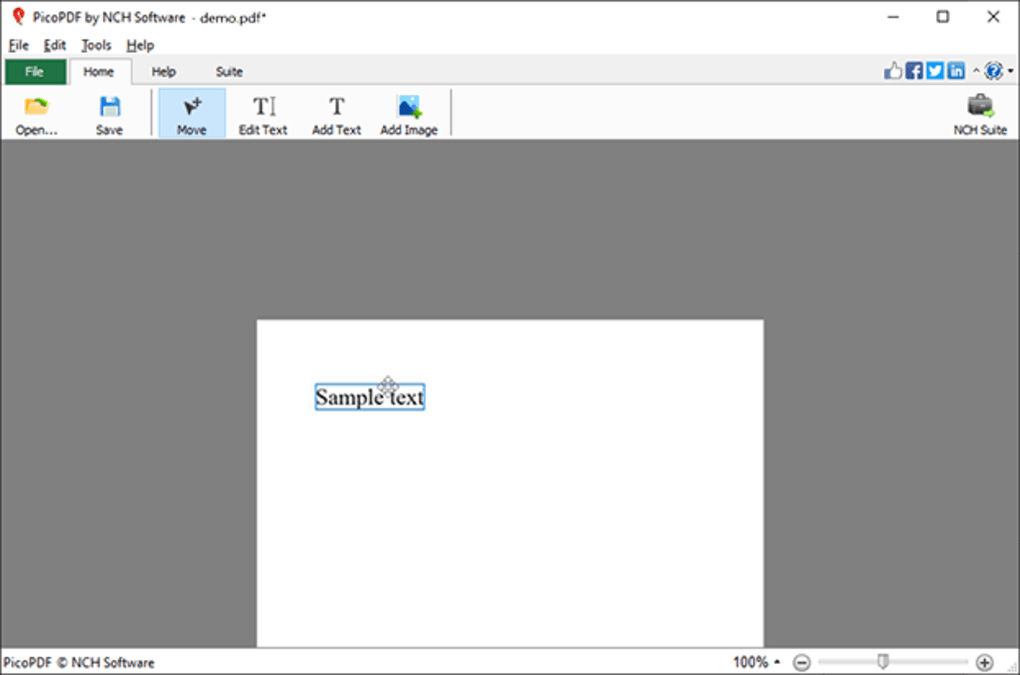Open the Tools menu
Image resolution: width=1020 pixels, height=675 pixels.
tap(96, 45)
